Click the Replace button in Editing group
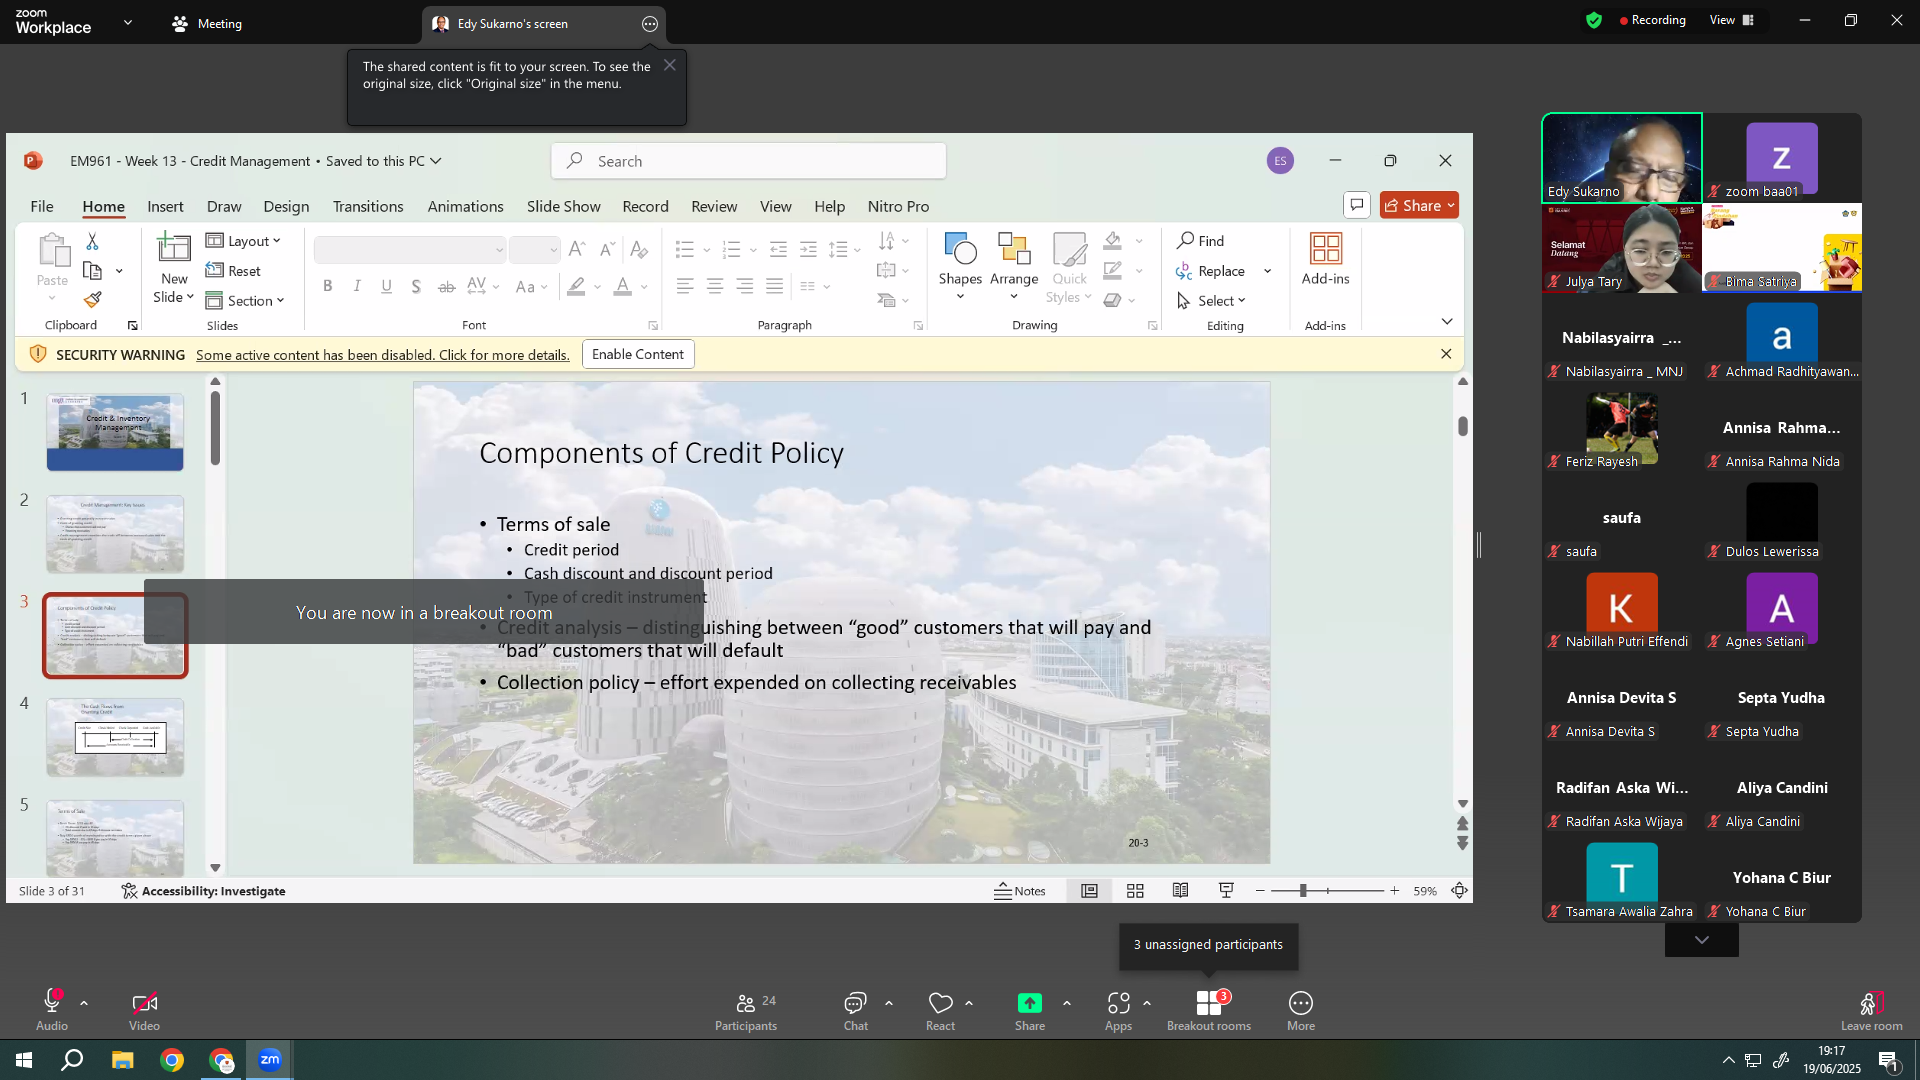The height and width of the screenshot is (1080, 1920). click(x=1211, y=271)
